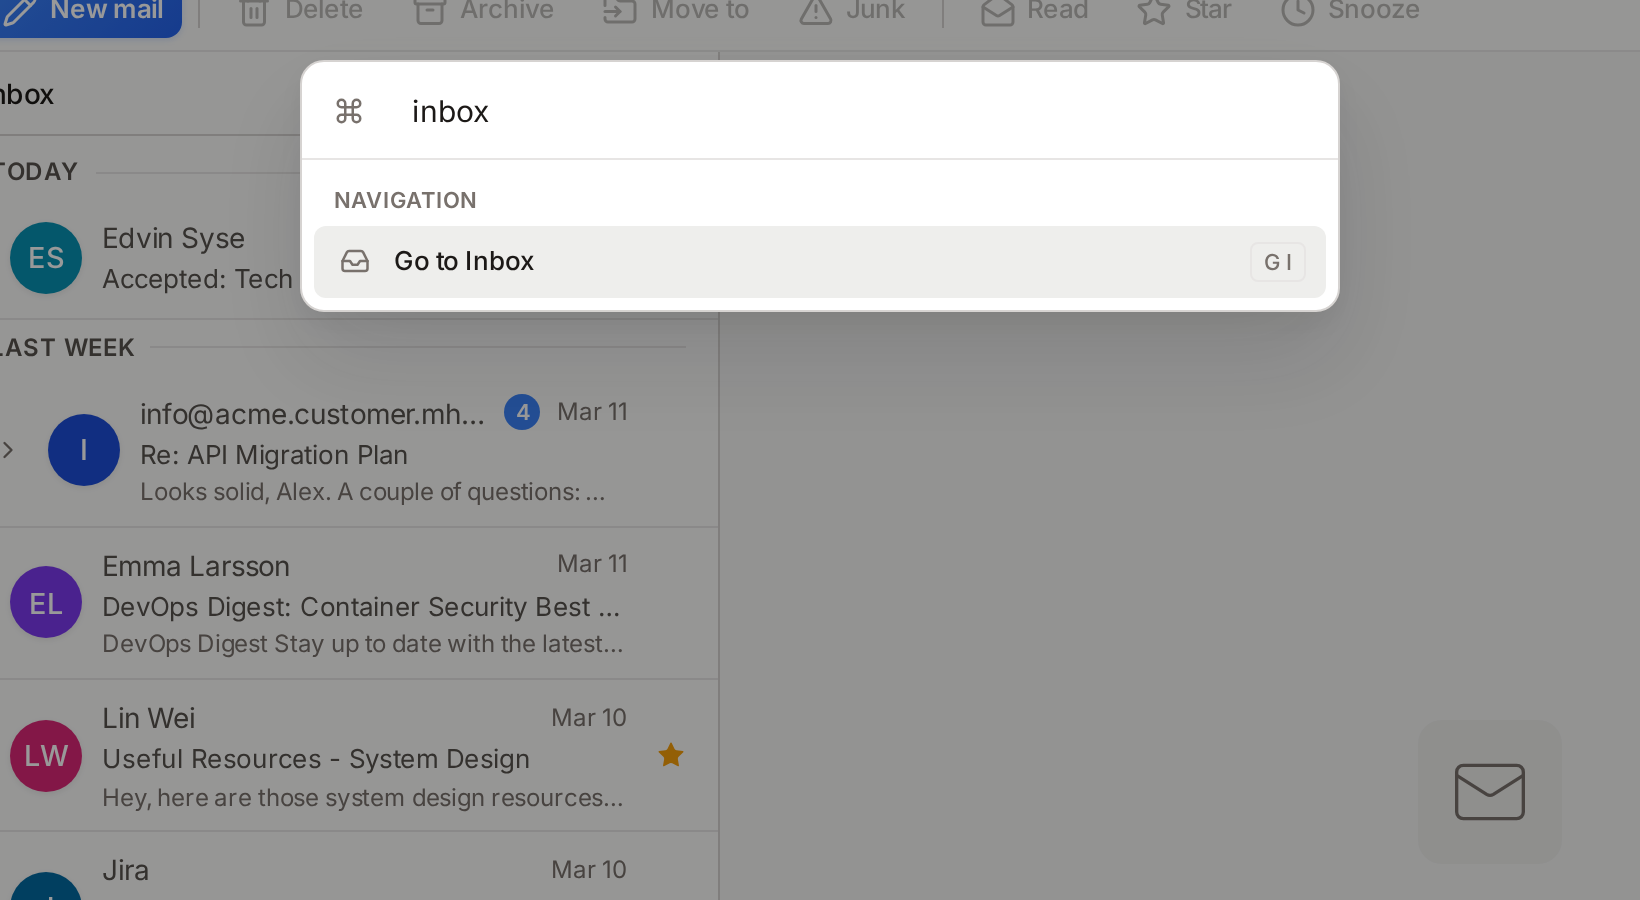Image resolution: width=1640 pixels, height=900 pixels.
Task: Mark as Junk using warning icon
Action: (816, 12)
